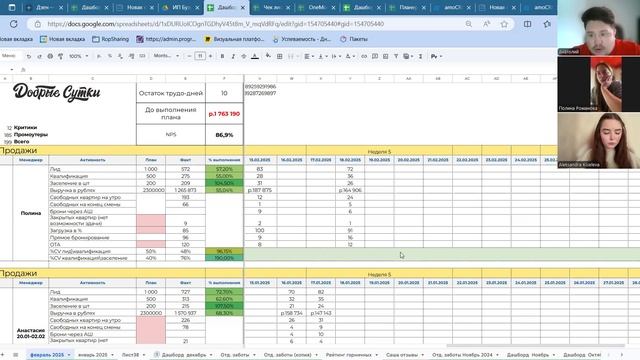This screenshot has height=360, width=640.
Task: Click the Create filter icon
Action: 396,56
